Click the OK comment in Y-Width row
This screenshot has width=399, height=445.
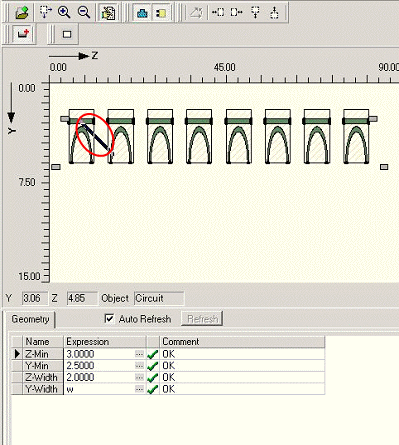168,389
